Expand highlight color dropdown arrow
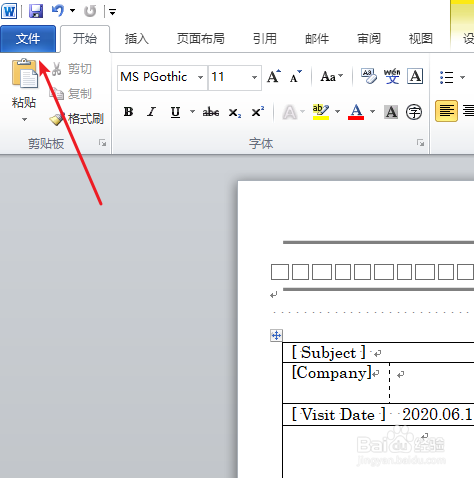The height and width of the screenshot is (478, 474). (x=337, y=111)
